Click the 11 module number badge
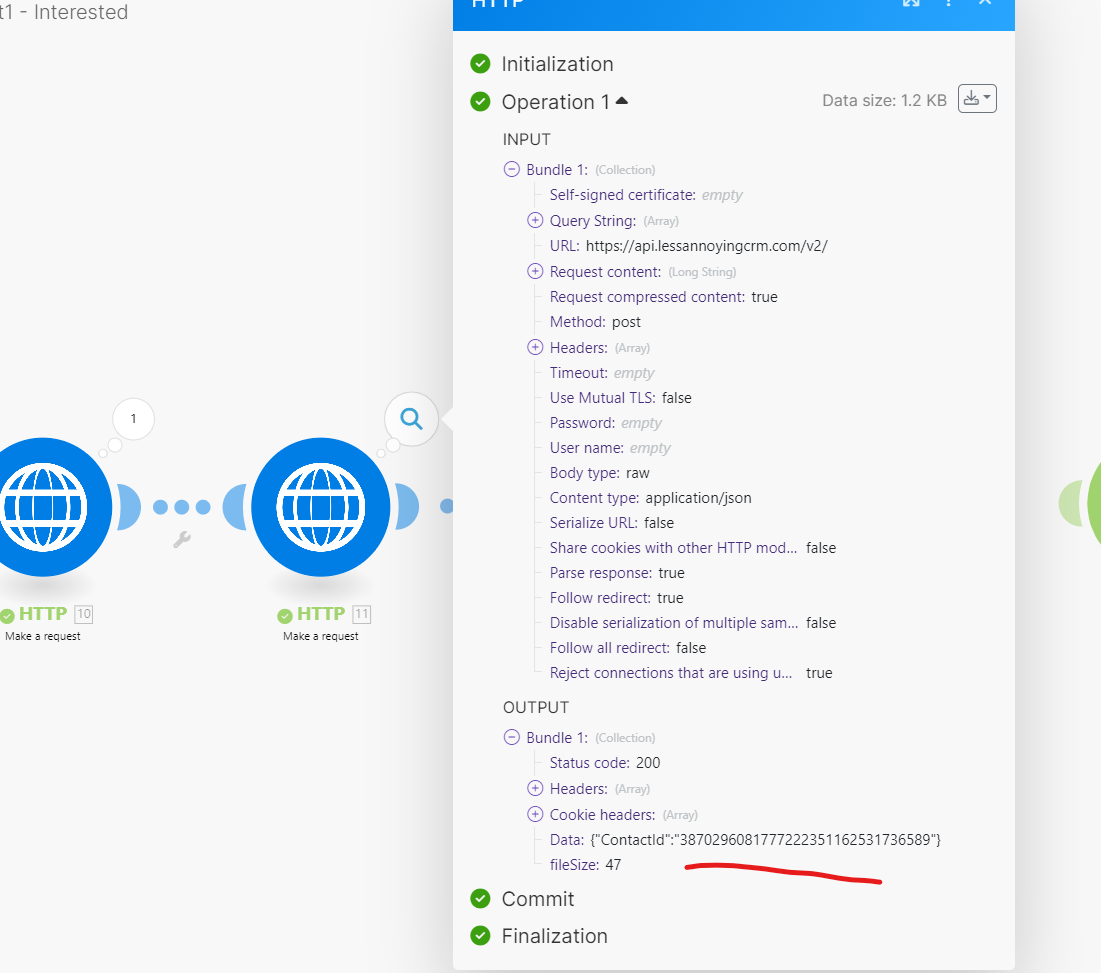The height and width of the screenshot is (973, 1101). pyautogui.click(x=362, y=614)
